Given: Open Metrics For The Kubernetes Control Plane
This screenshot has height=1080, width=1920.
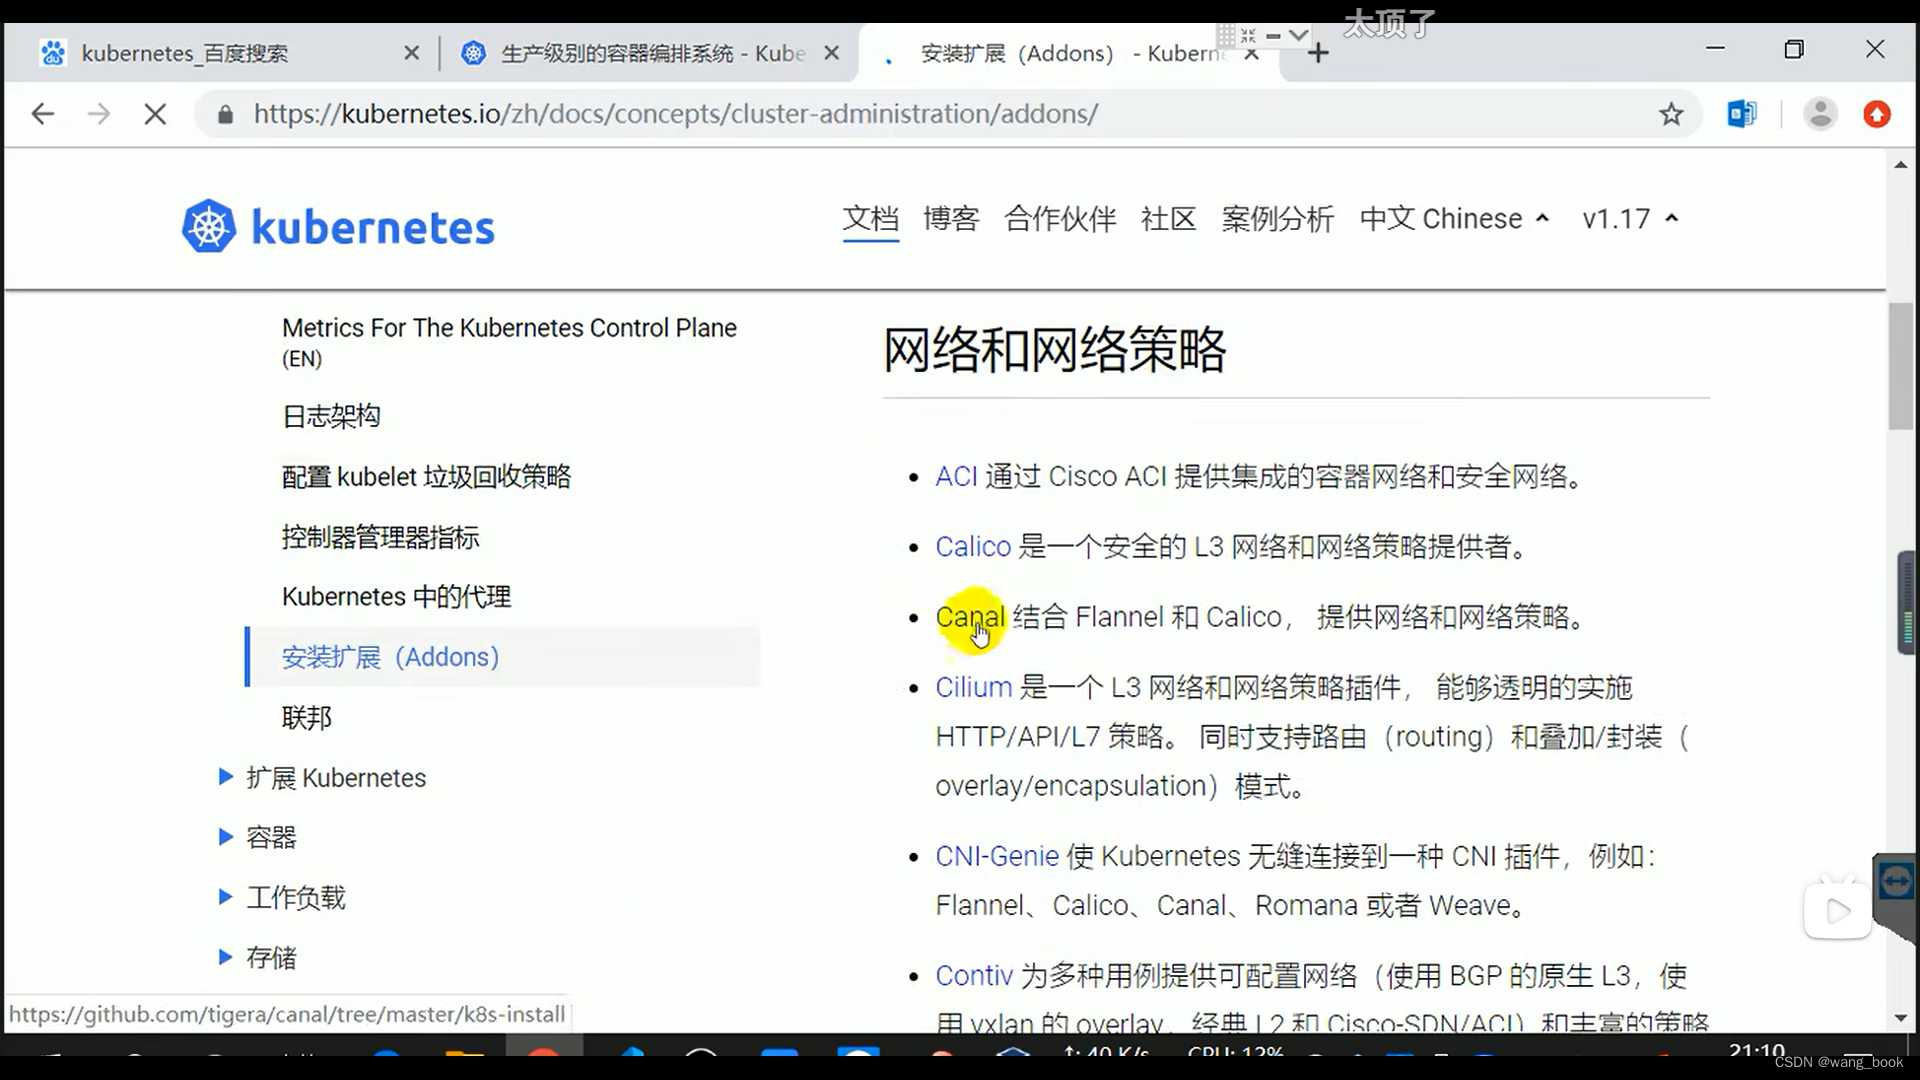Looking at the screenshot, I should point(509,342).
